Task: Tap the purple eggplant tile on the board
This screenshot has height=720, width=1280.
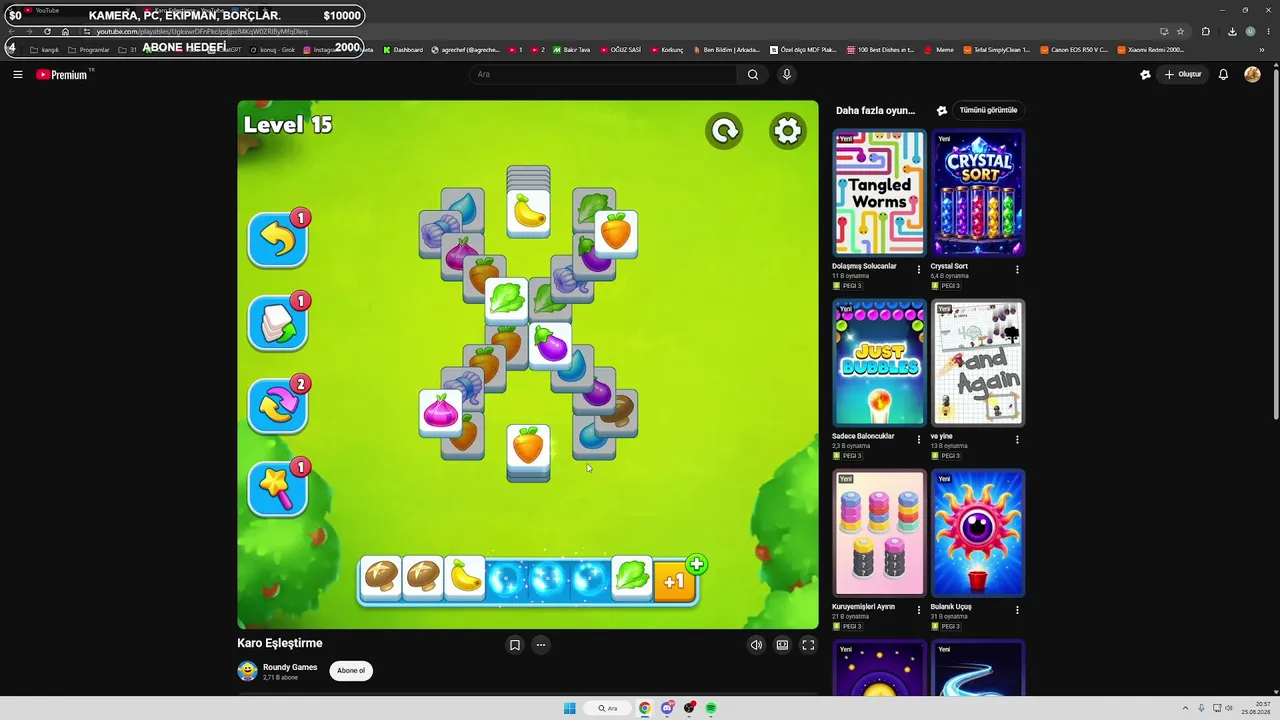Action: (550, 345)
